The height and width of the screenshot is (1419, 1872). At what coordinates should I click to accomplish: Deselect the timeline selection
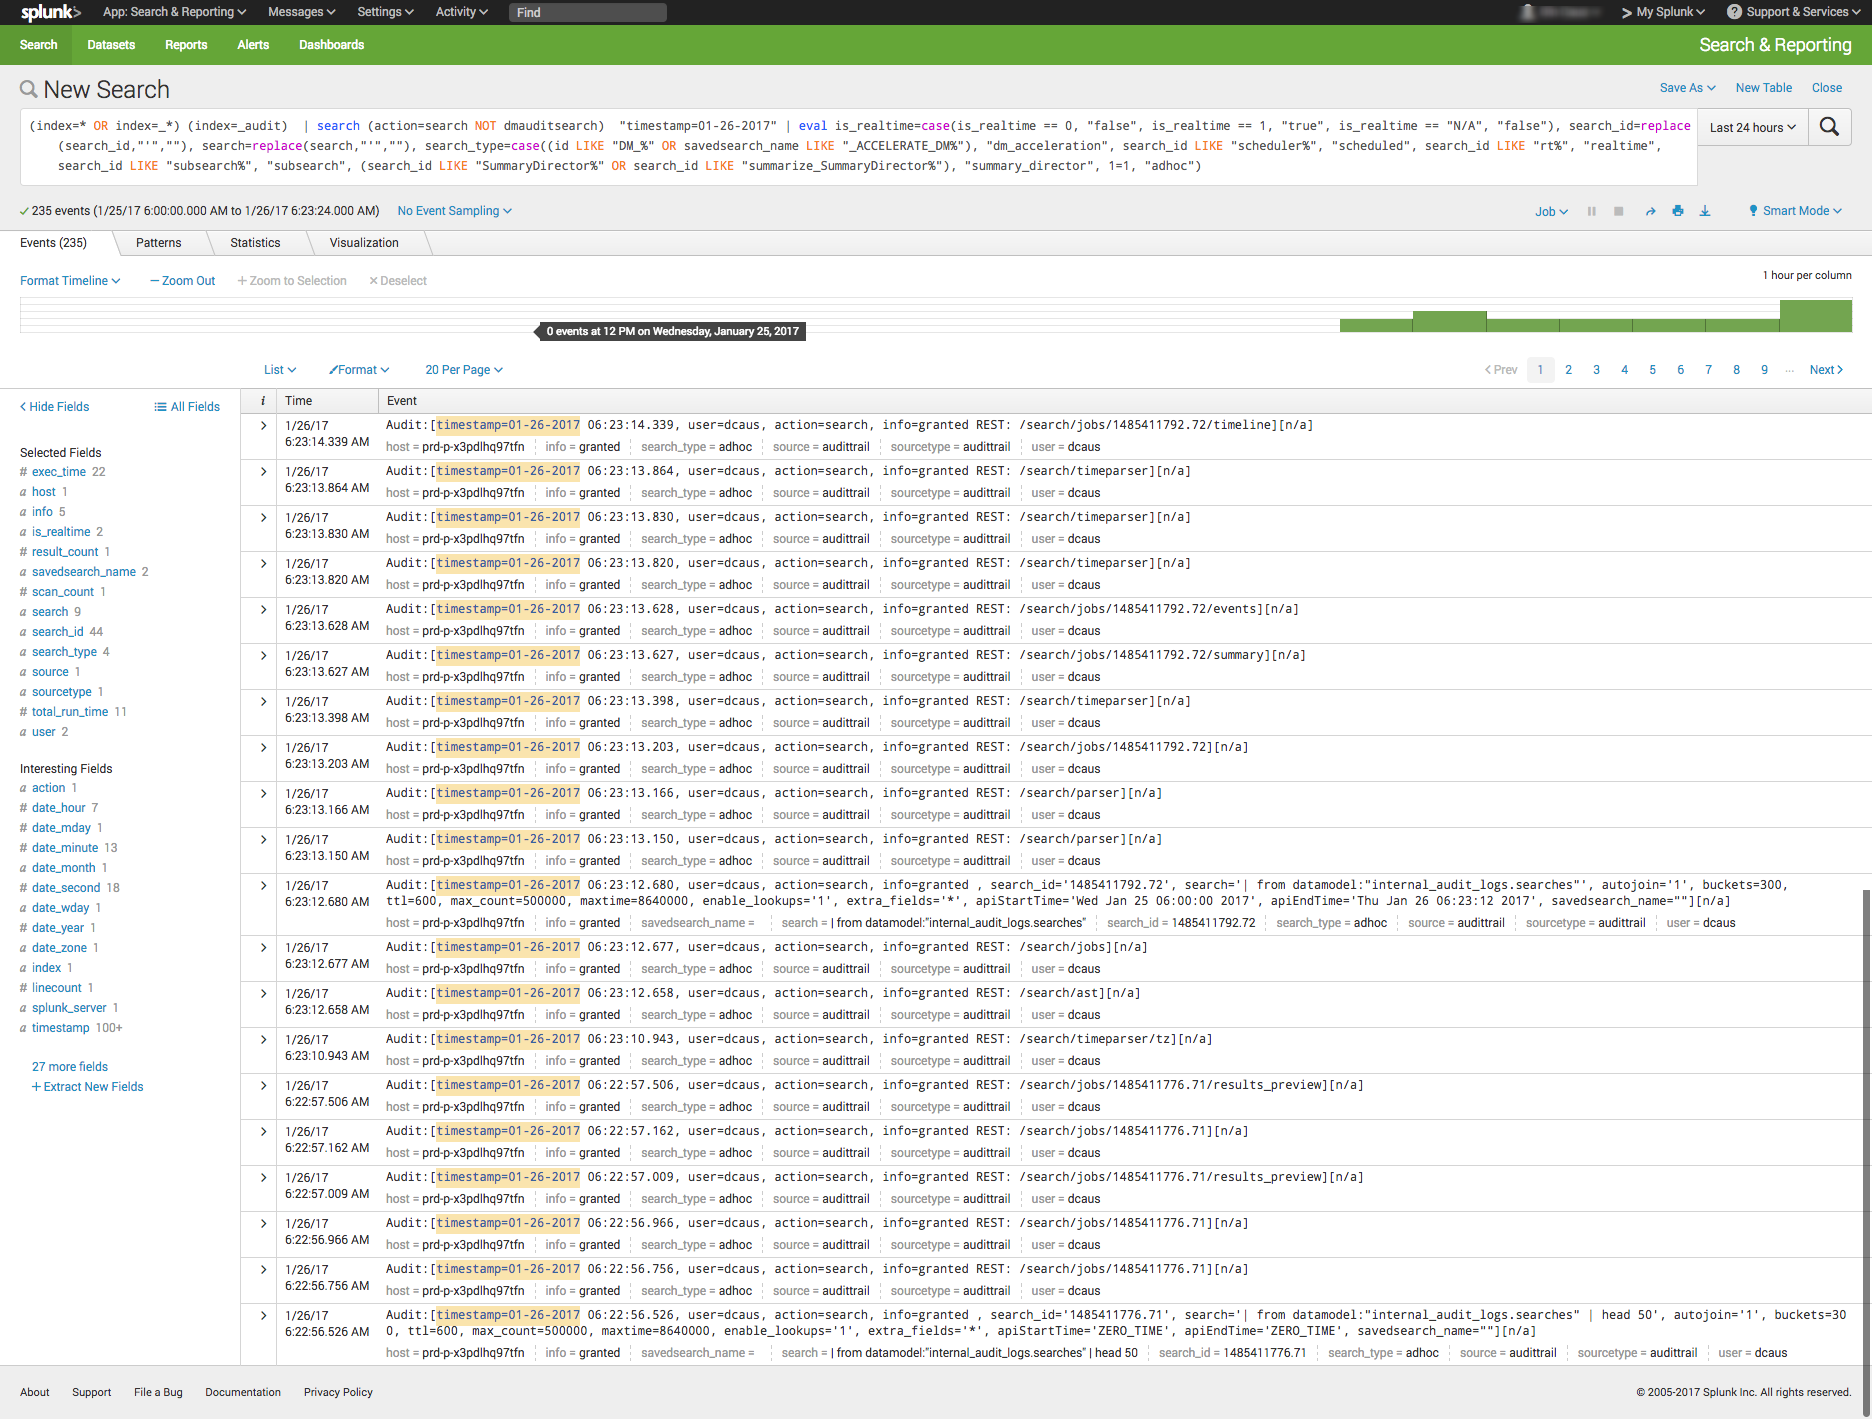398,280
